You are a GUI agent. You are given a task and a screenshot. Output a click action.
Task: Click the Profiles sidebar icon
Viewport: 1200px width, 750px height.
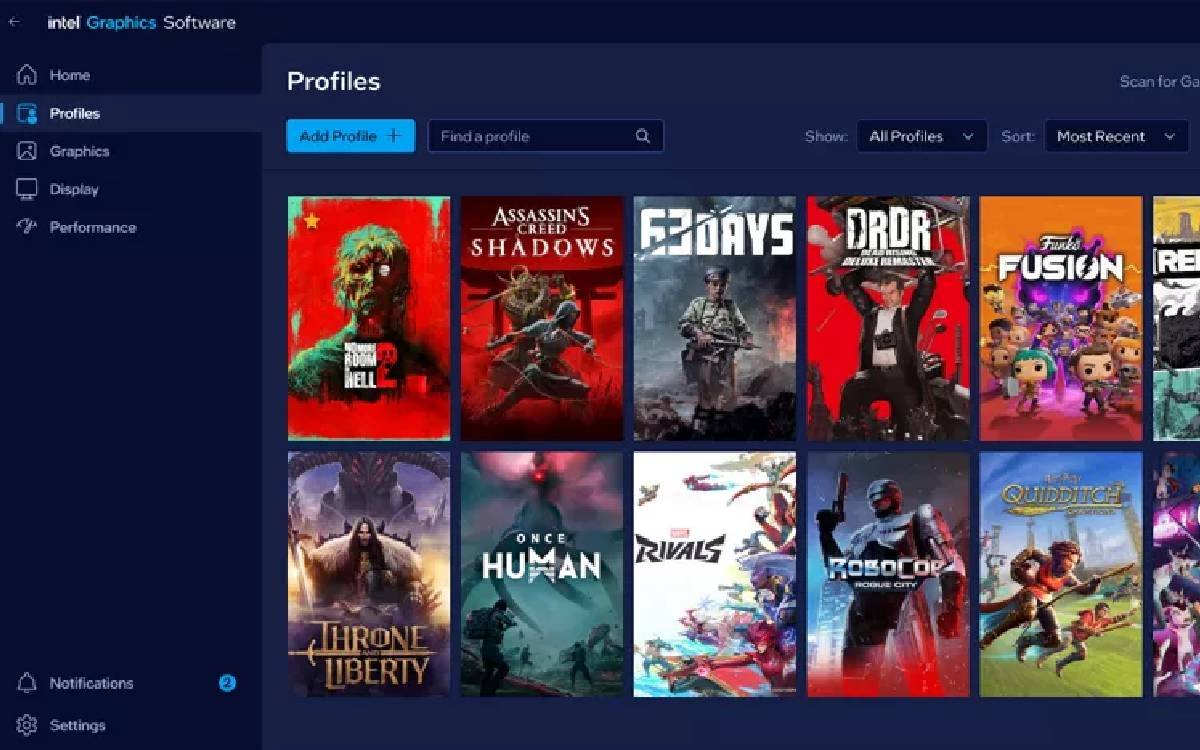27,113
